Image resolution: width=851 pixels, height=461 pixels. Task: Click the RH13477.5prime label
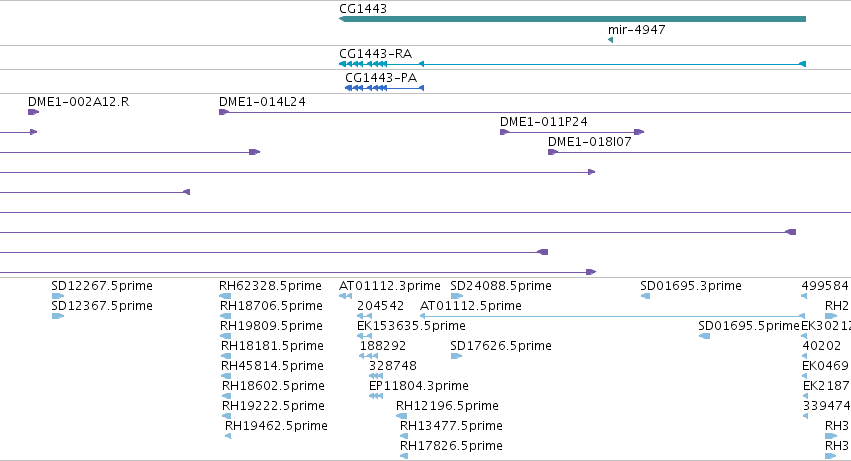451,426
